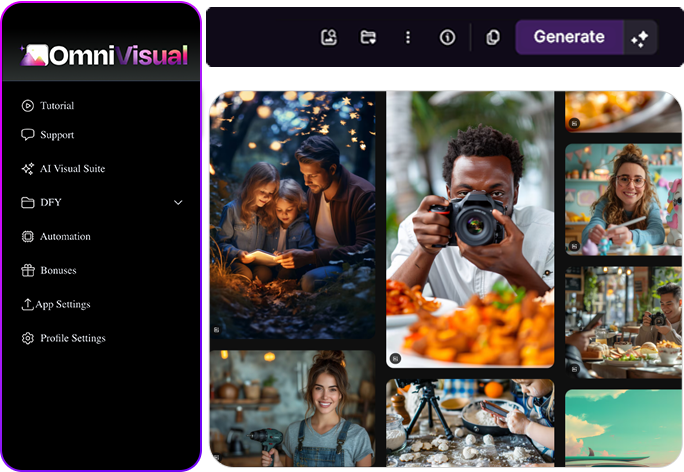Click the Generate button
This screenshot has height=472, width=684.
[568, 37]
